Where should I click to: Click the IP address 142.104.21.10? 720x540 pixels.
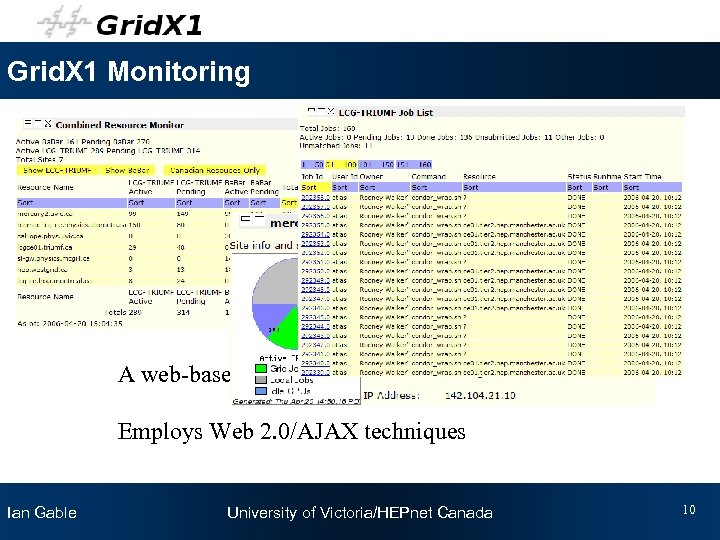[480, 395]
